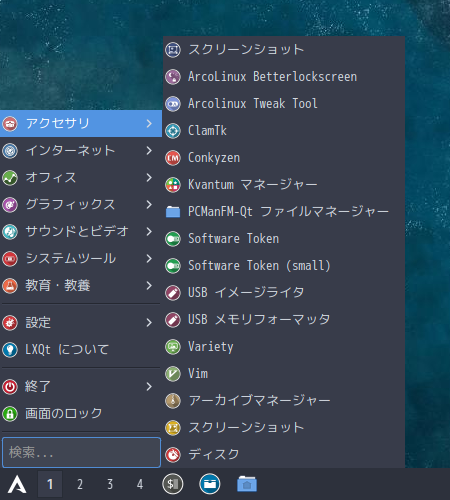The height and width of the screenshot is (500, 450).
Task: Expand the インターネット submenu arrow
Action: point(149,151)
